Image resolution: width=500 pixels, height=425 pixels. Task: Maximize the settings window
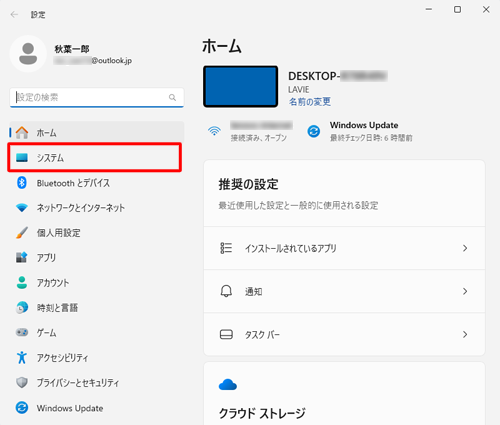[x=458, y=9]
